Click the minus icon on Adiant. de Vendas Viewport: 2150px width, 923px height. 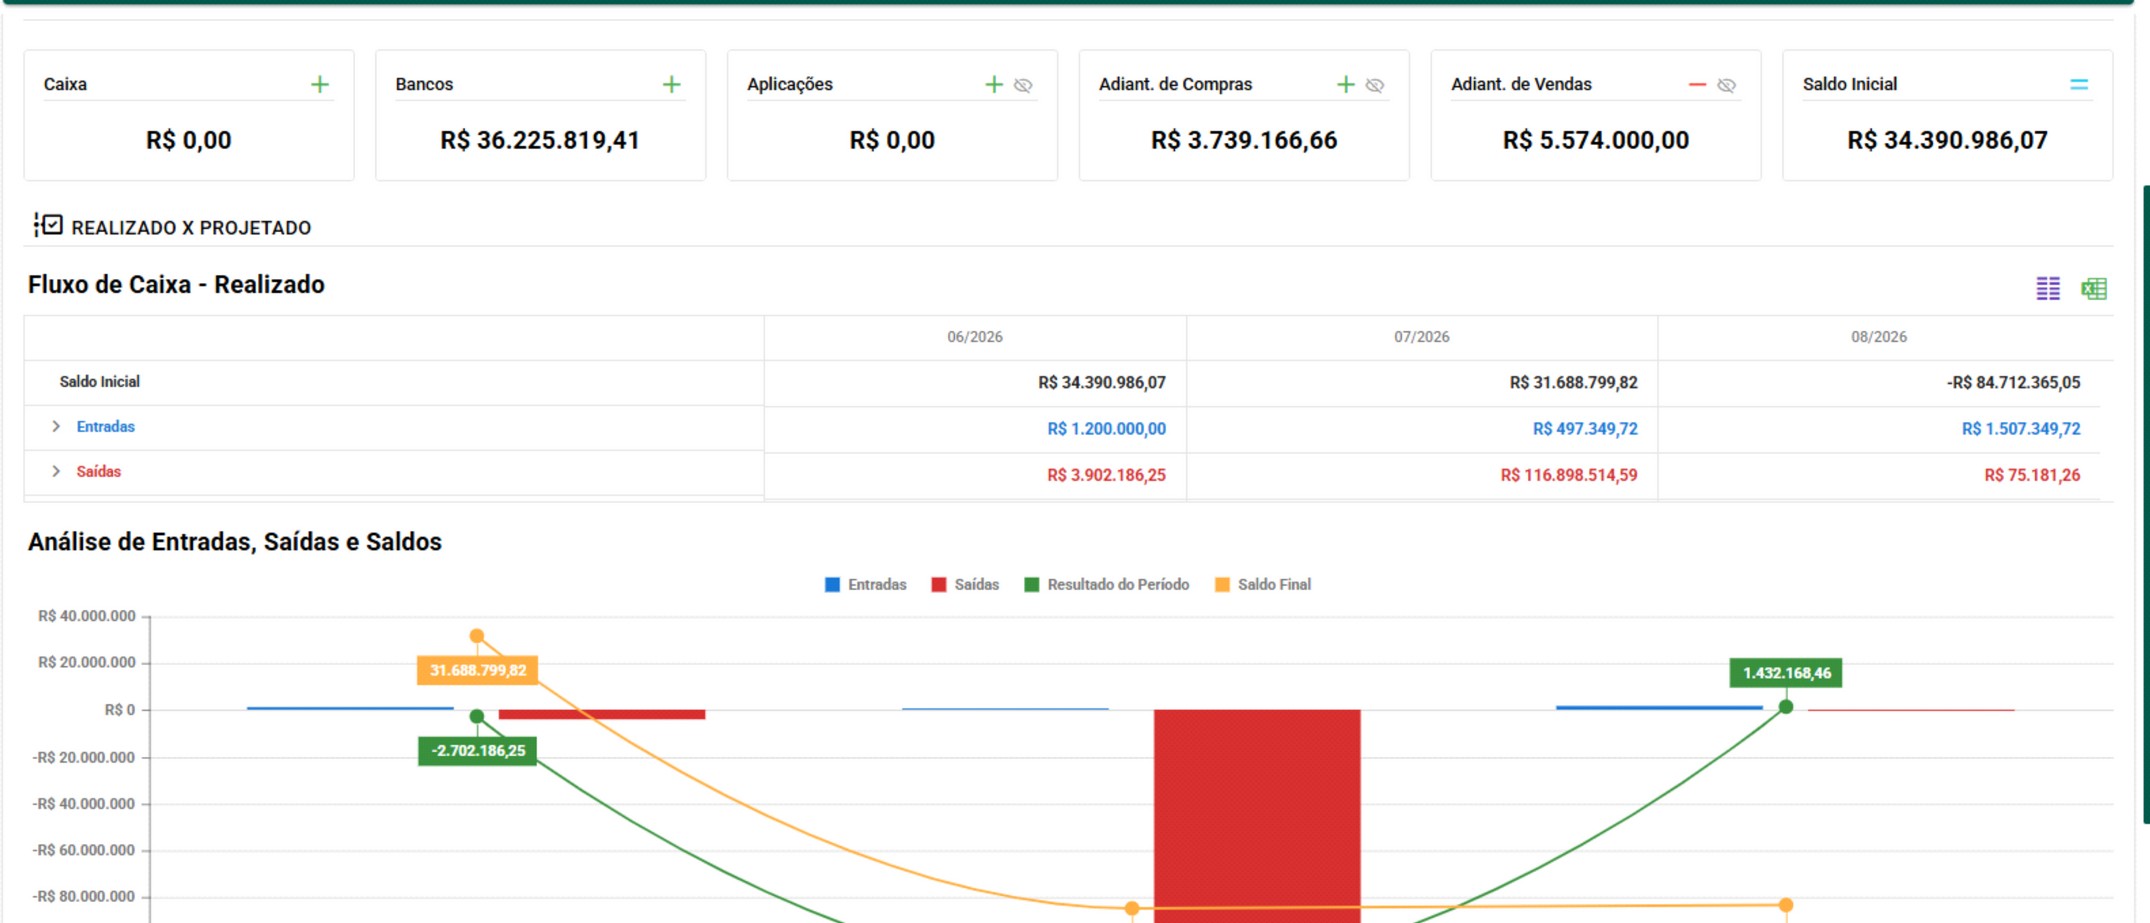pos(1697,85)
